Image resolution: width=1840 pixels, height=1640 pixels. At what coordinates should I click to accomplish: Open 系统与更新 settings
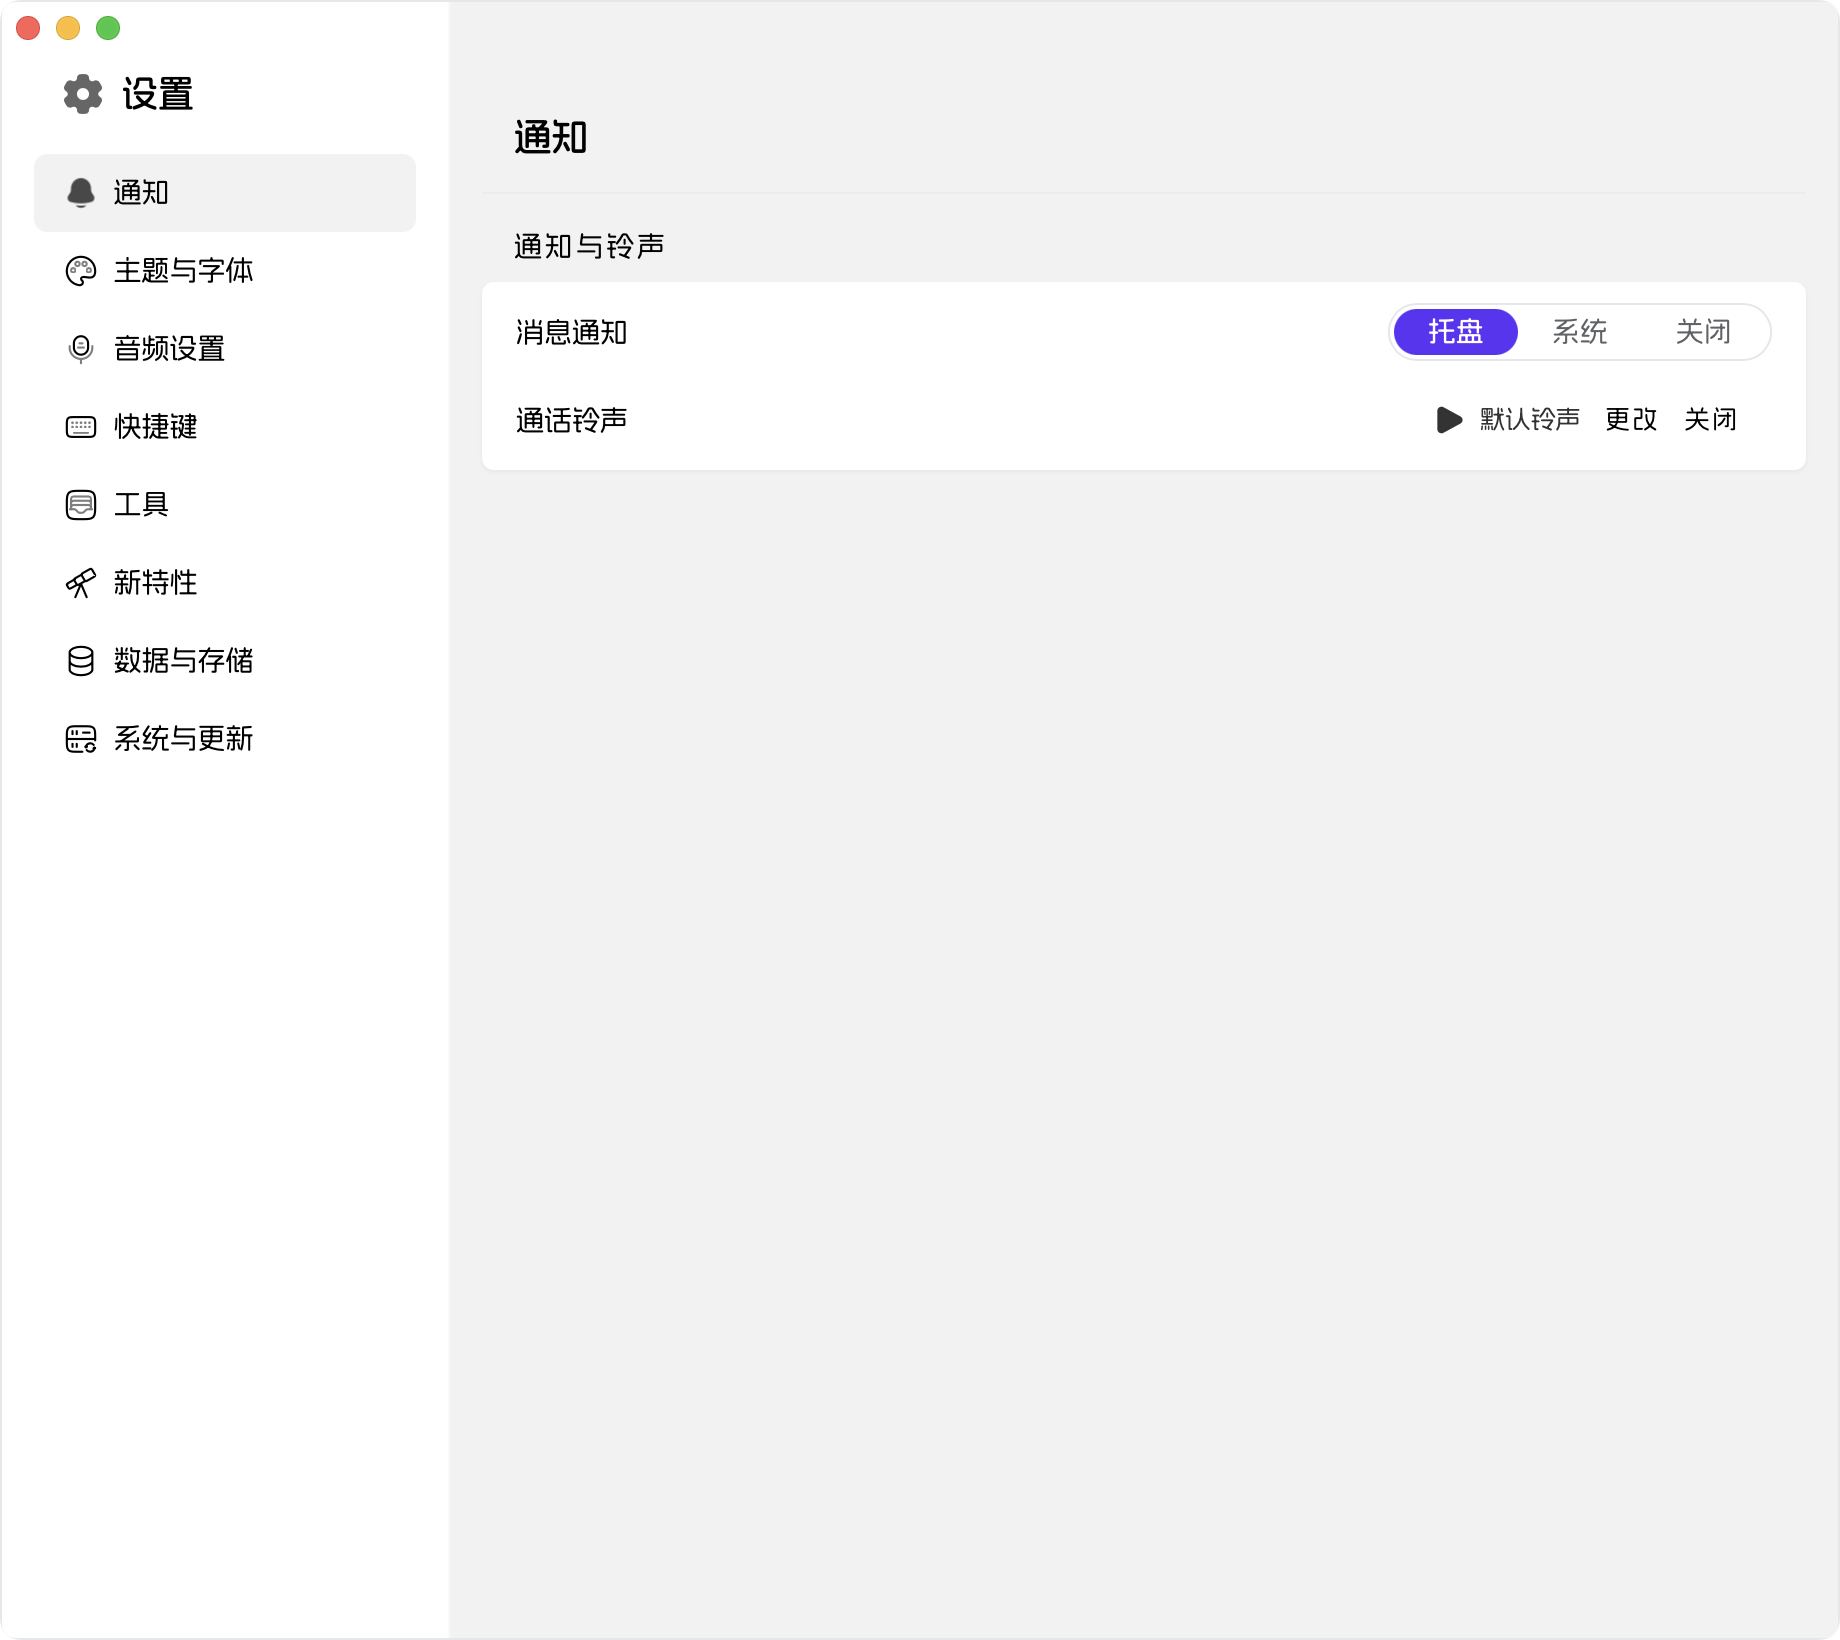pos(225,738)
